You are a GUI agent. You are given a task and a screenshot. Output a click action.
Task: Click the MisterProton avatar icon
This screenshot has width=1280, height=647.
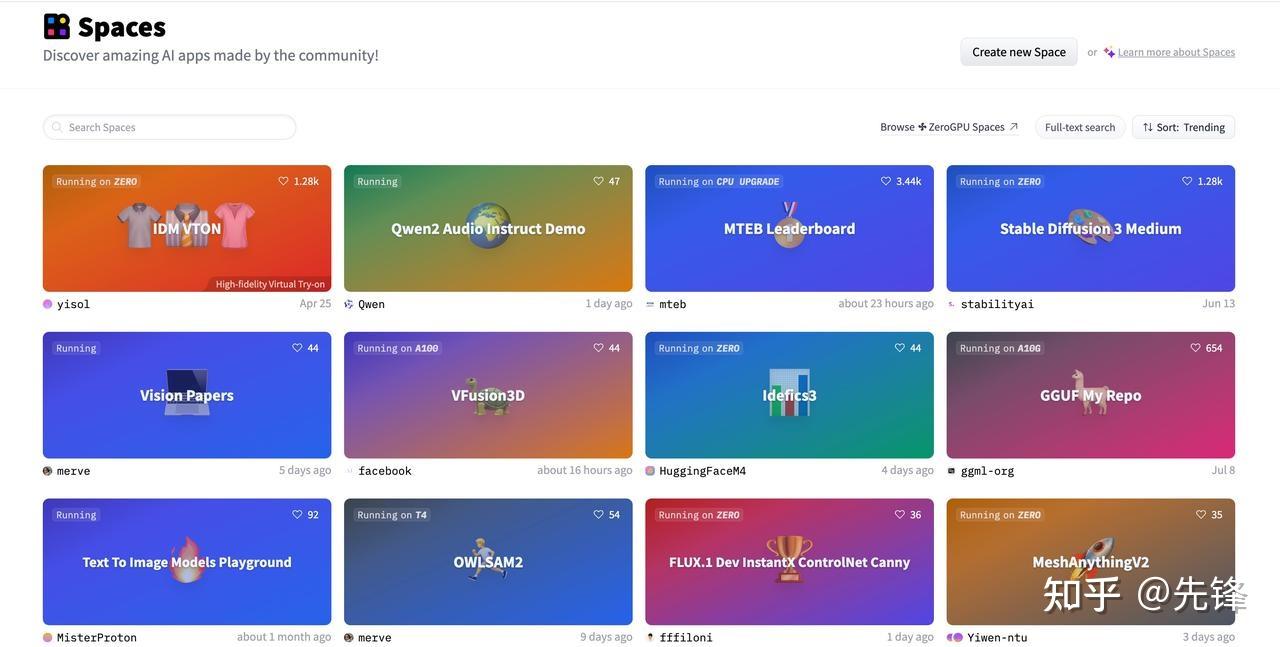click(48, 638)
